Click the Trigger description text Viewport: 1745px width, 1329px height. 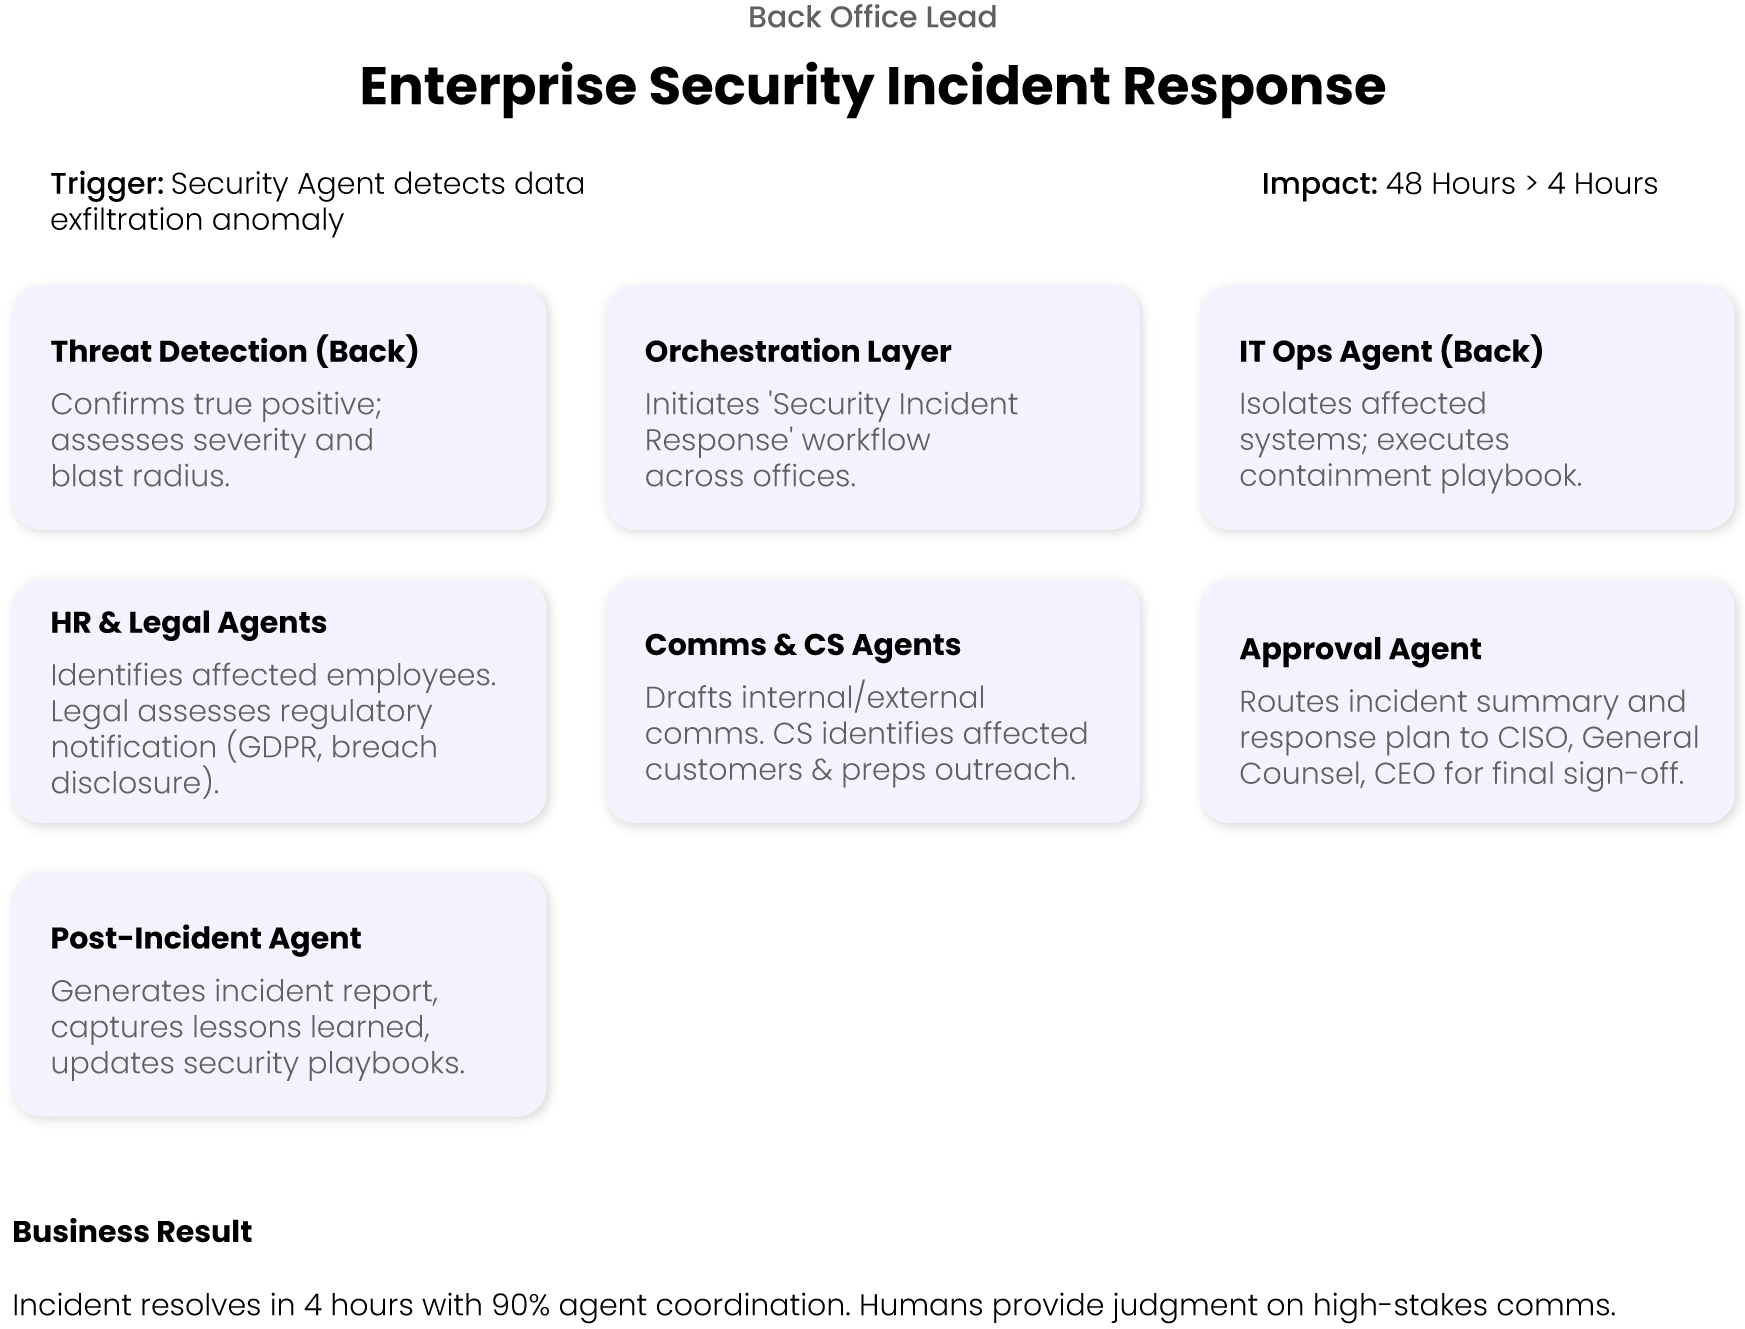[x=317, y=201]
